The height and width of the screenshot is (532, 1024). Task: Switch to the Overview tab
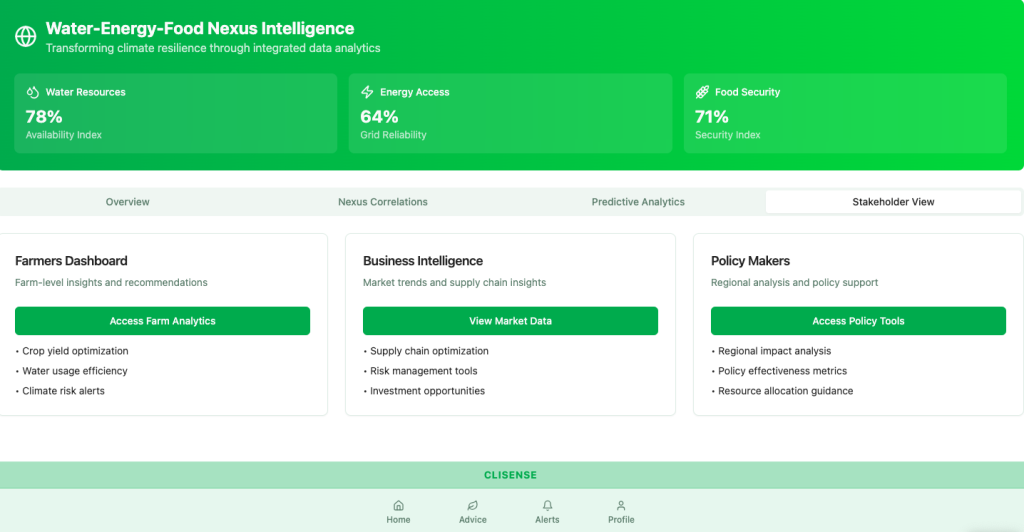click(x=128, y=202)
